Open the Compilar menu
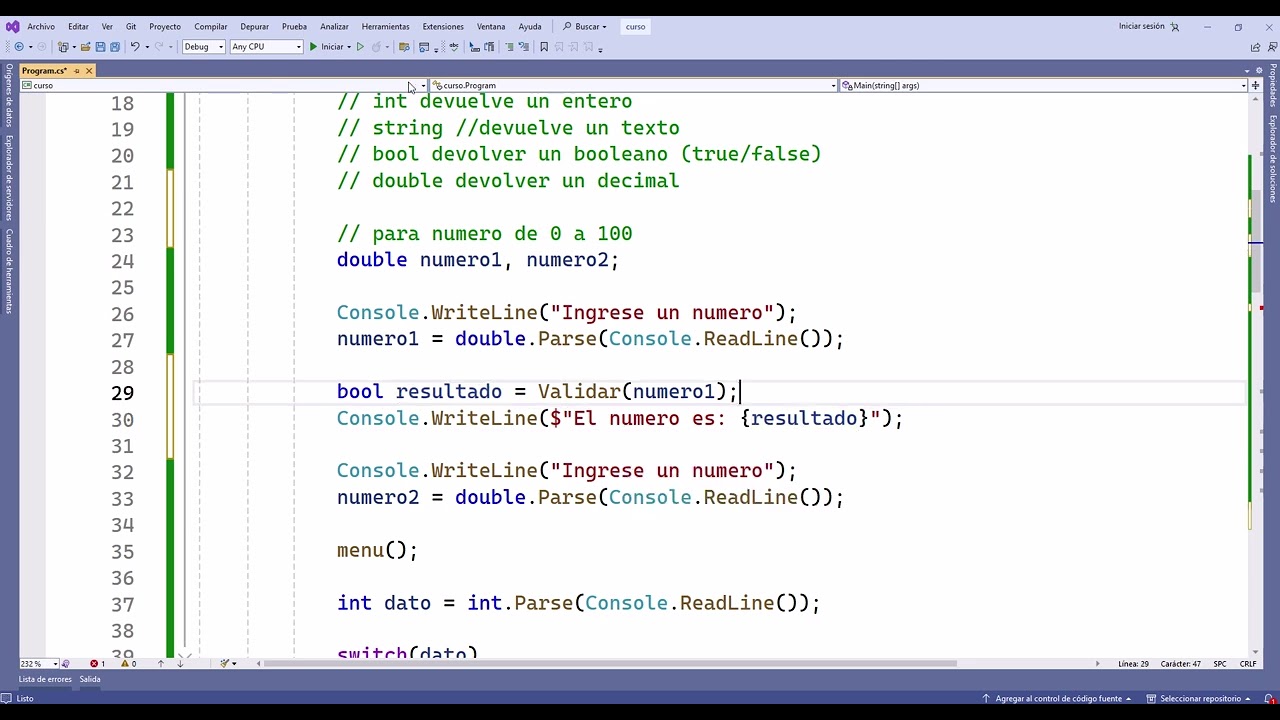The height and width of the screenshot is (720, 1280). (x=210, y=27)
